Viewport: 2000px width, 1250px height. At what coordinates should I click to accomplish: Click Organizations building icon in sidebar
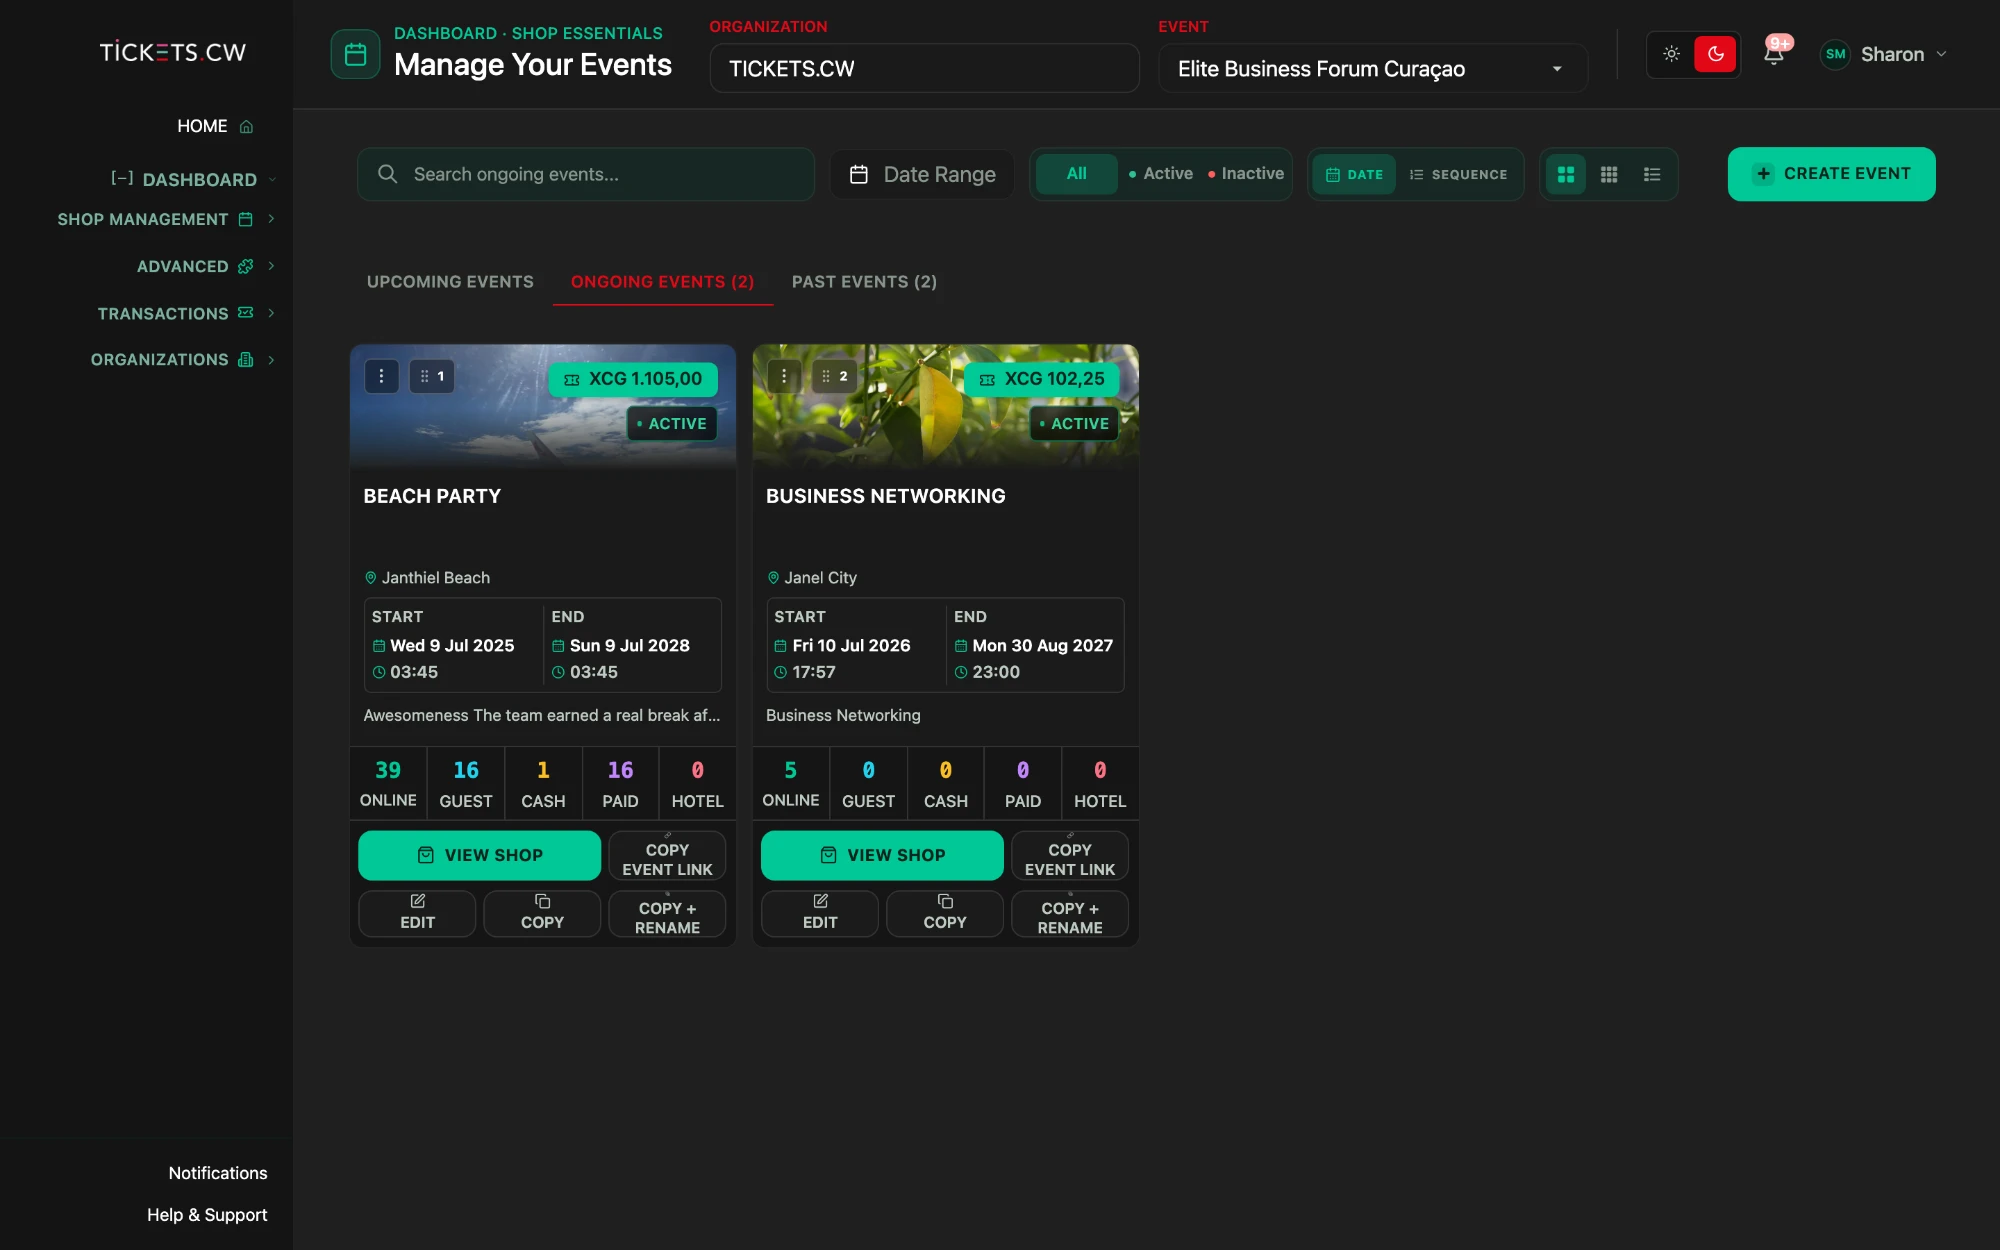coord(245,359)
